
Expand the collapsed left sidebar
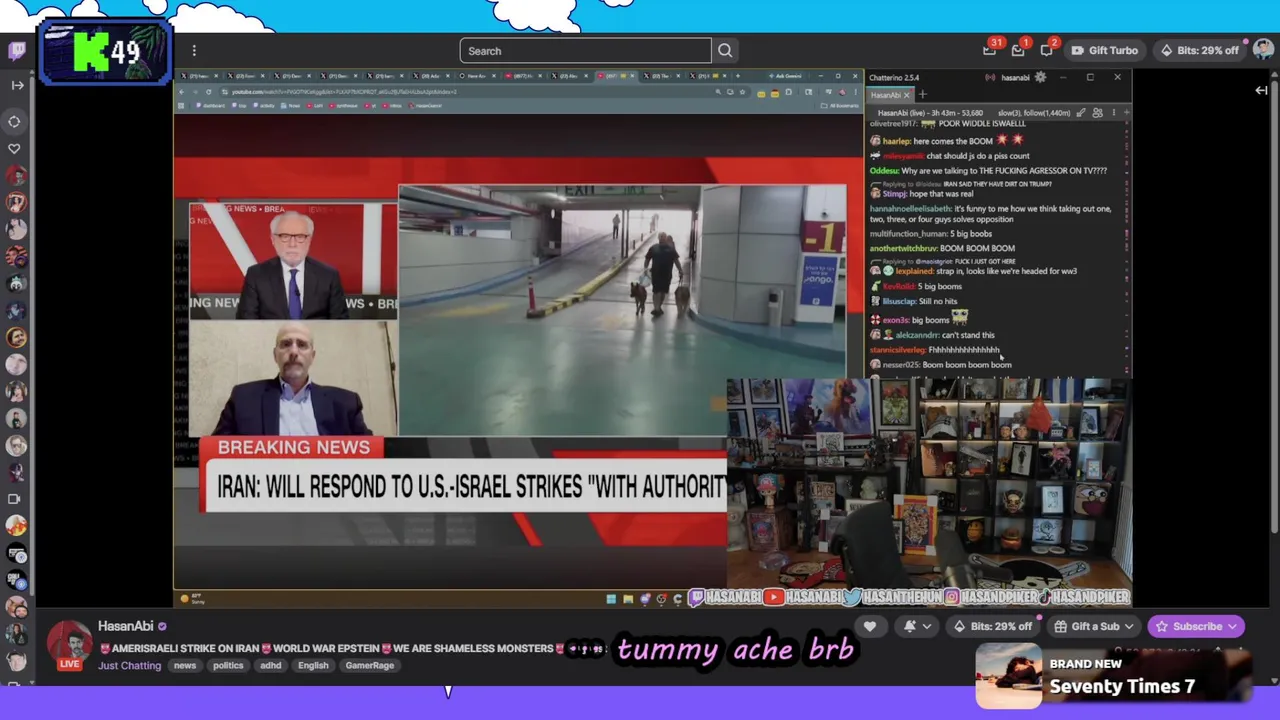[x=17, y=85]
